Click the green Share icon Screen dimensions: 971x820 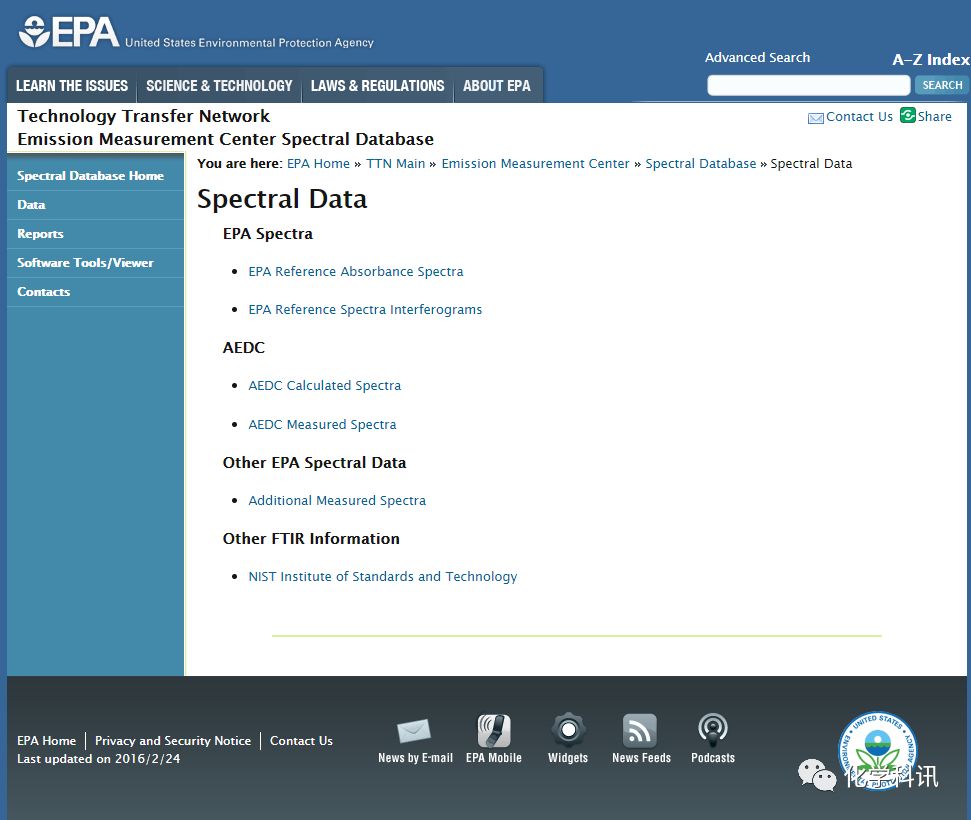908,116
